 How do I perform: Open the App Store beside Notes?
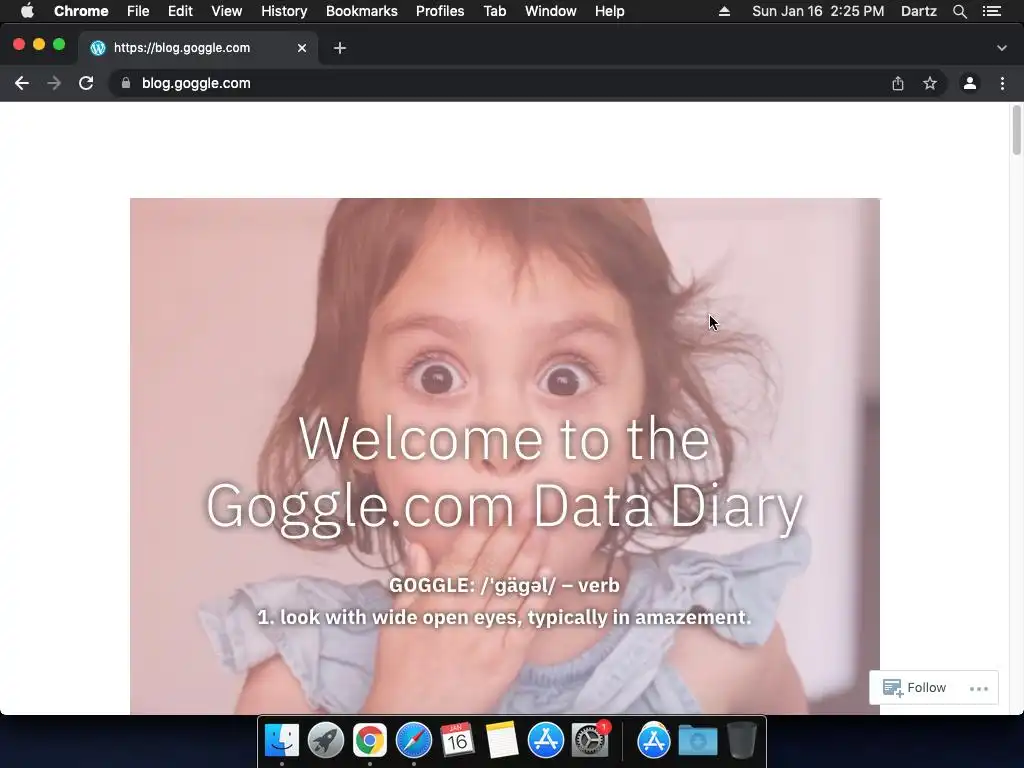(545, 740)
